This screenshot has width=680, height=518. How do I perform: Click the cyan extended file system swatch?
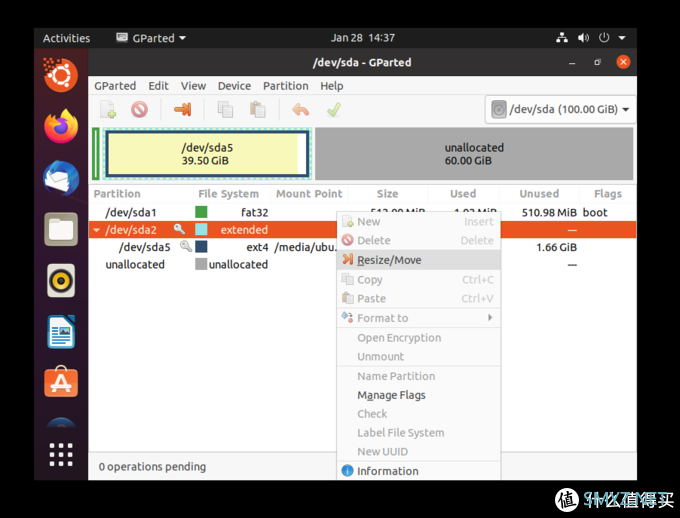[x=201, y=229]
